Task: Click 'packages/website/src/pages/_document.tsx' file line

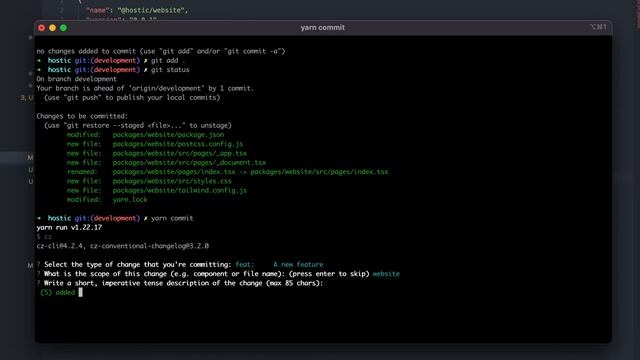Action: [166, 162]
